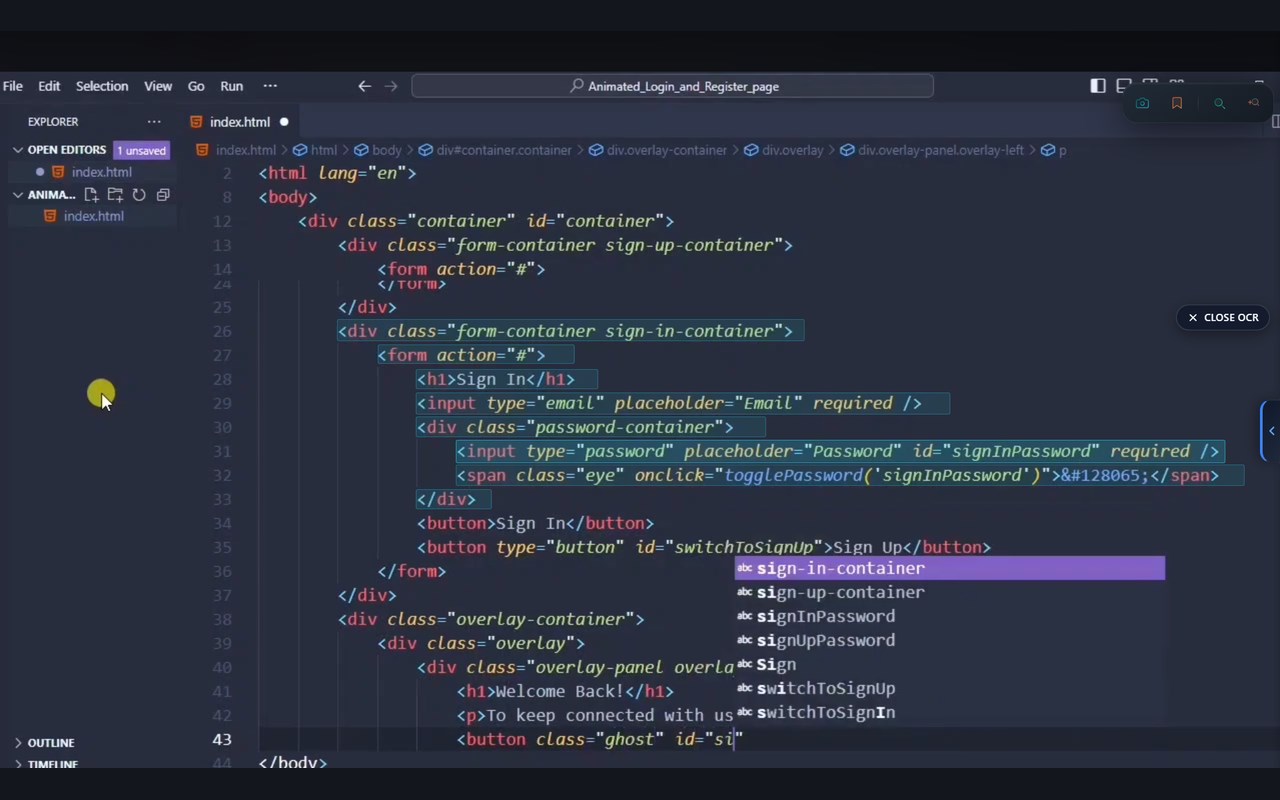Collapse the Open Editors section
Image resolution: width=1280 pixels, height=800 pixels.
18,150
